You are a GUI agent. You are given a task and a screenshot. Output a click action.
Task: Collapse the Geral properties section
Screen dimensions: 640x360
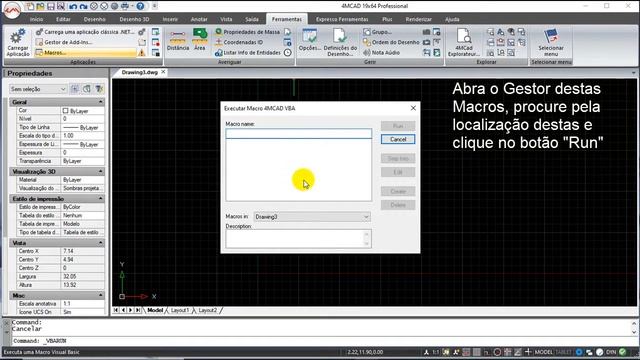100,102
